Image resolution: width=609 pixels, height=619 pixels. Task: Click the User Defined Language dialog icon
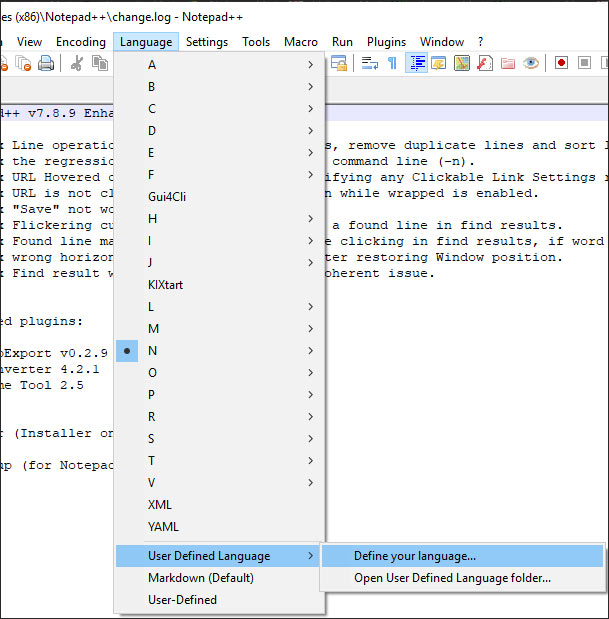[438, 63]
